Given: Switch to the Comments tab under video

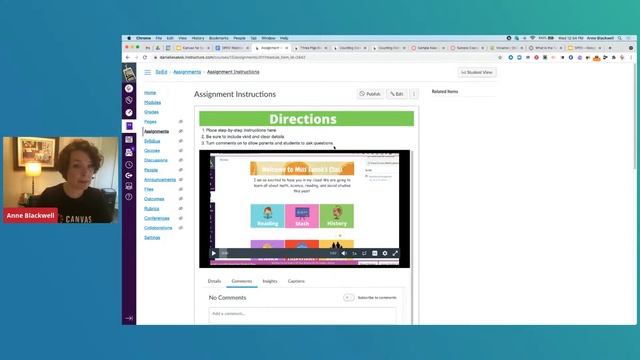Looking at the screenshot, I should tap(242, 281).
